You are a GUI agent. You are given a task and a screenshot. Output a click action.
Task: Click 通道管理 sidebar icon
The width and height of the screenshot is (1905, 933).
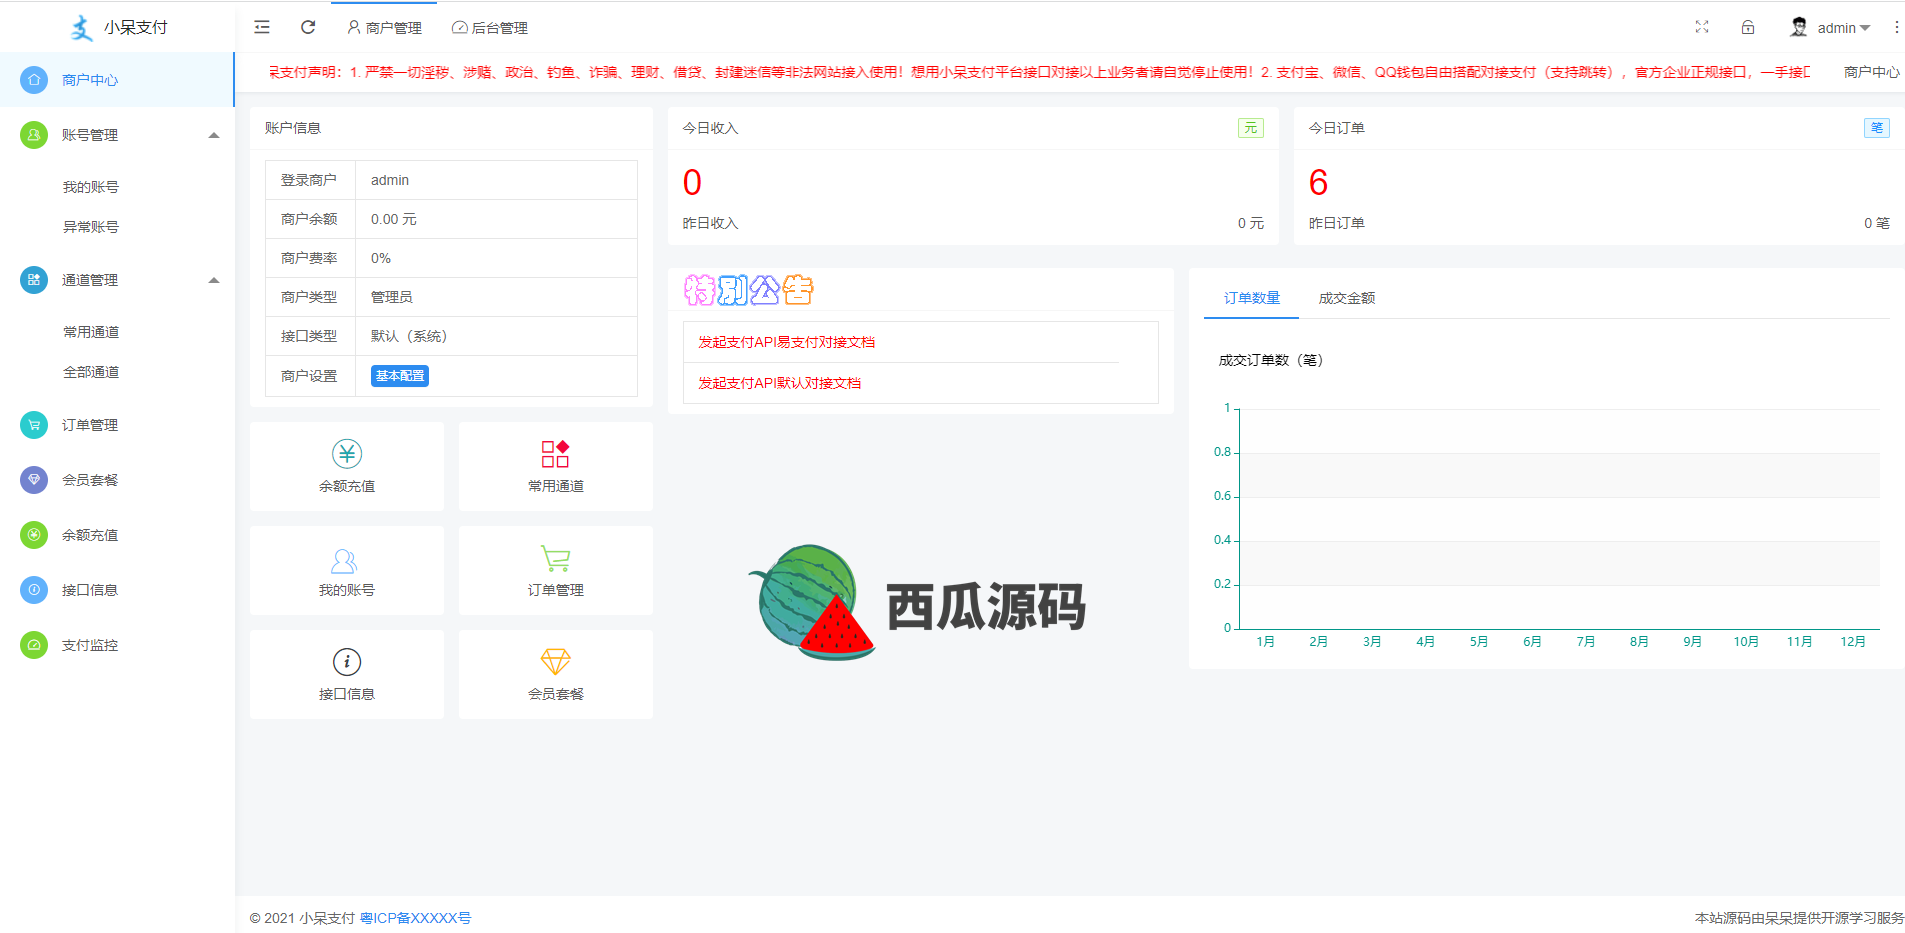[34, 280]
